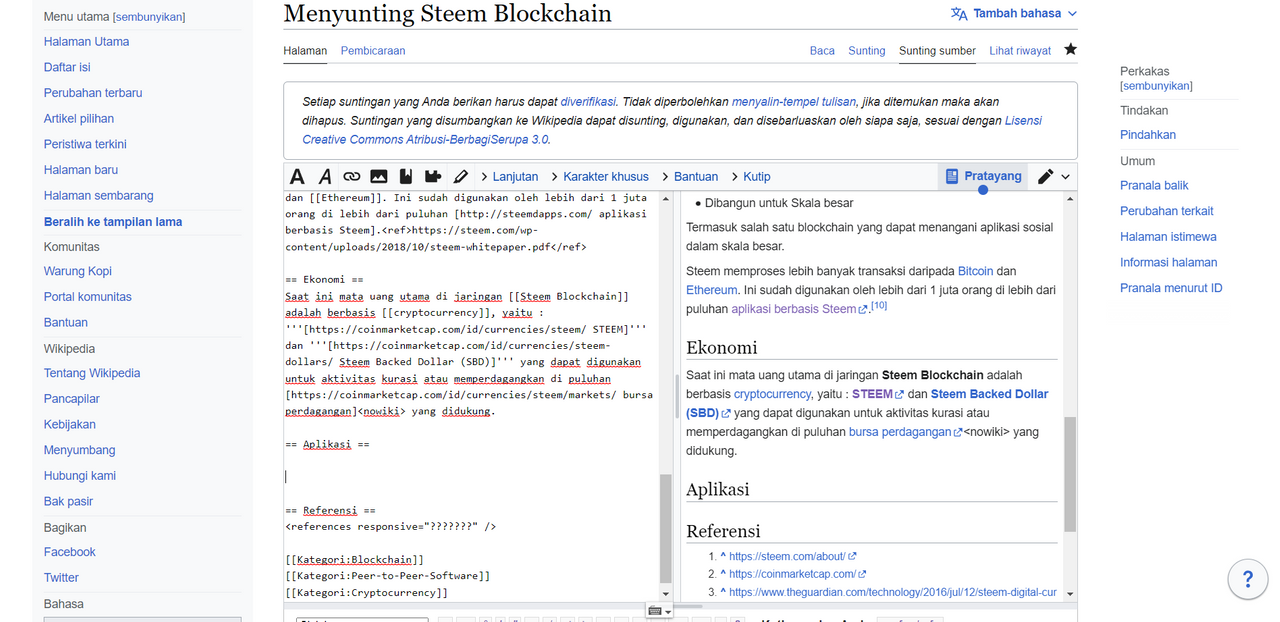Open Portal komunitas link
The height and width of the screenshot is (622, 1280).
pos(88,297)
